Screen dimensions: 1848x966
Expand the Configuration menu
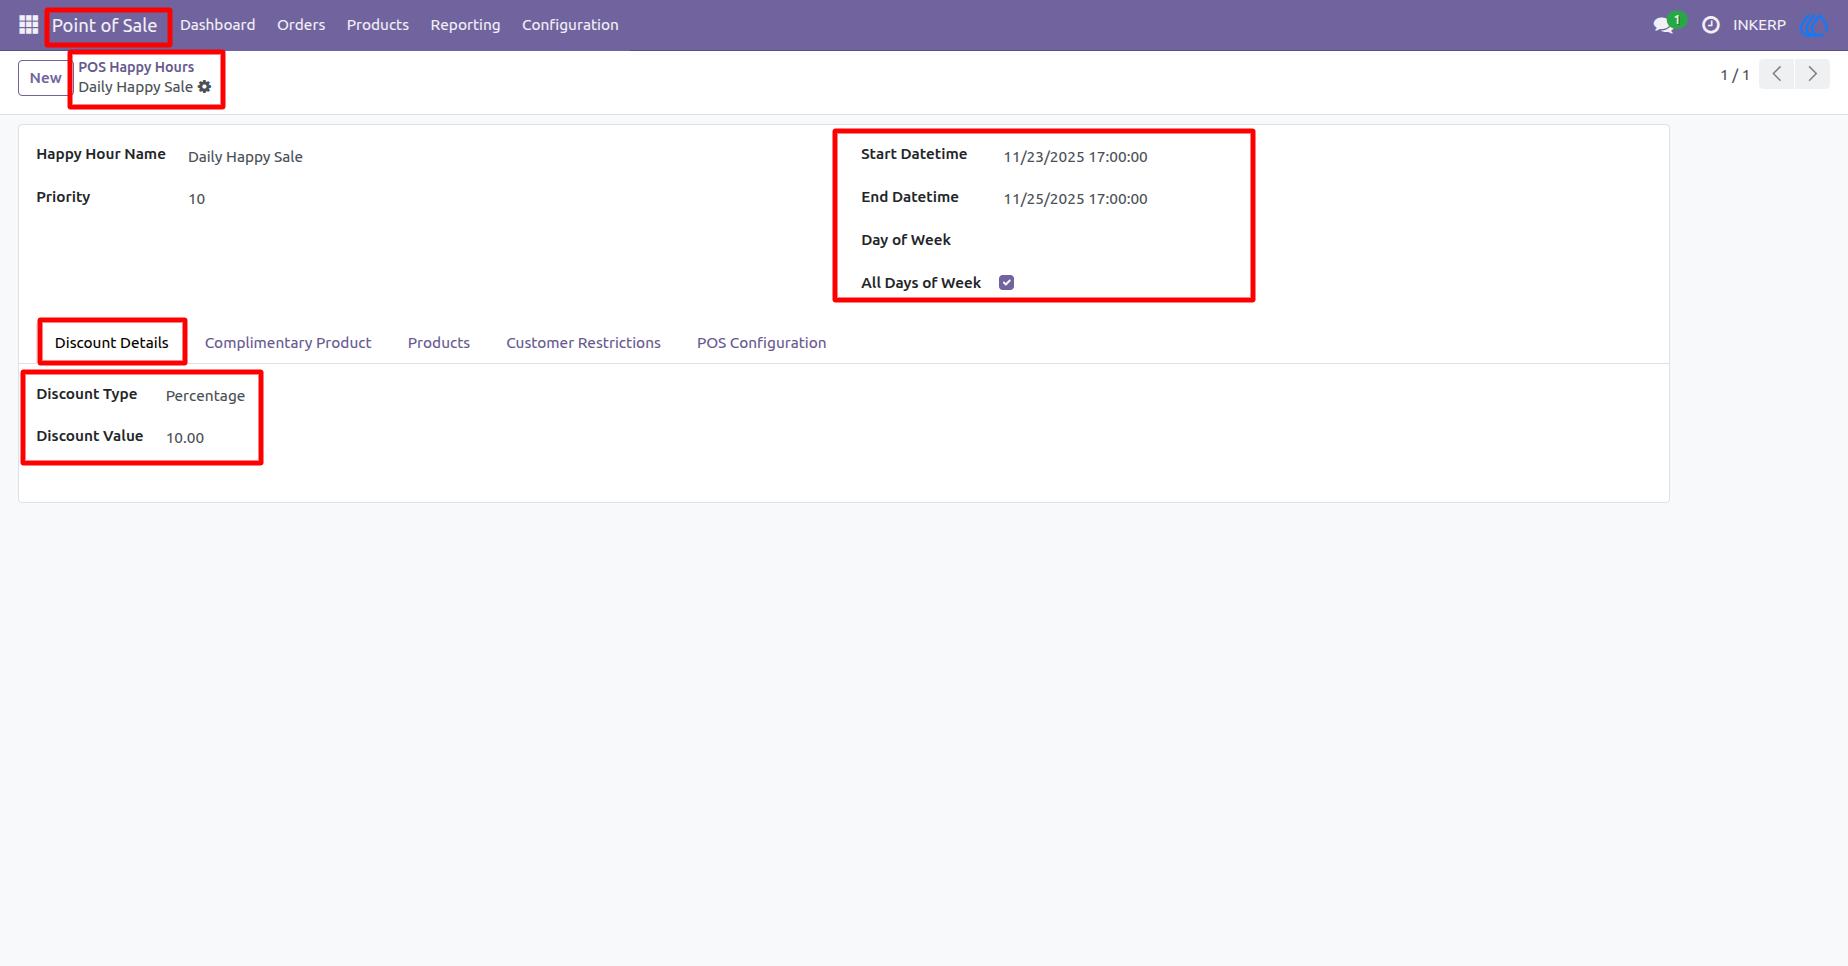pos(570,25)
